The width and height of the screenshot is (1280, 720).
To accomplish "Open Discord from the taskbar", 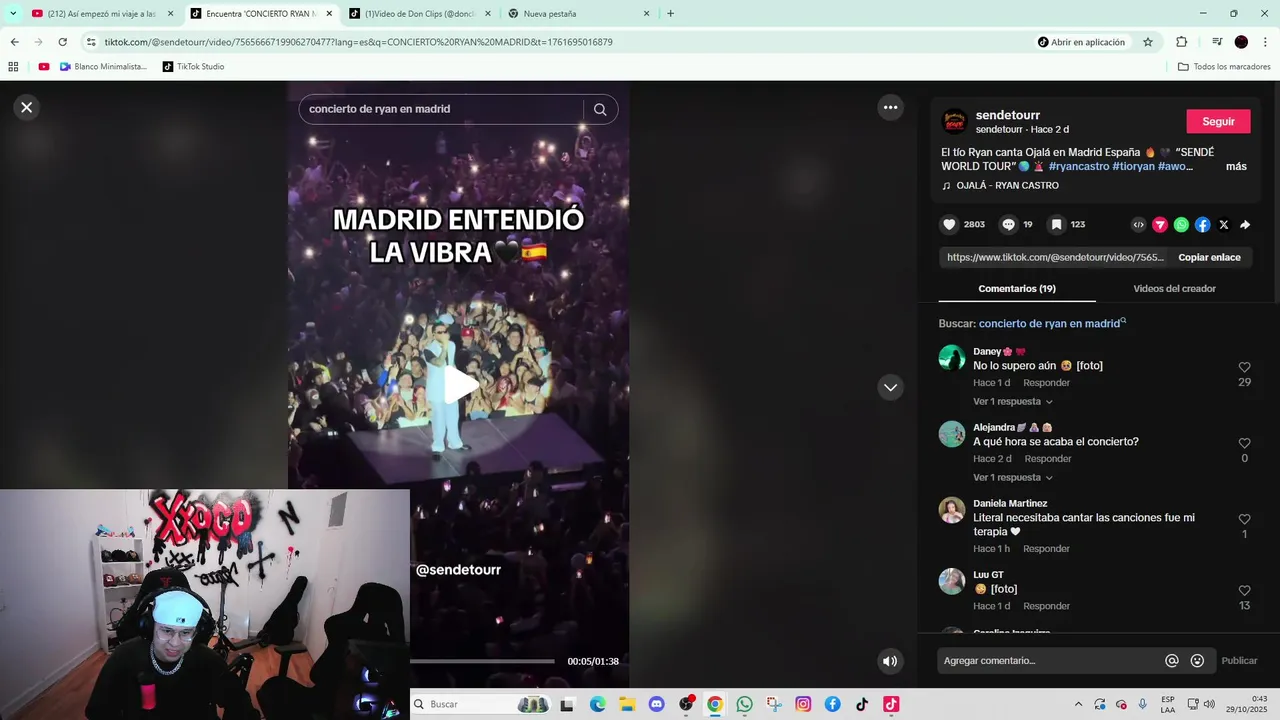I will pyautogui.click(x=656, y=704).
